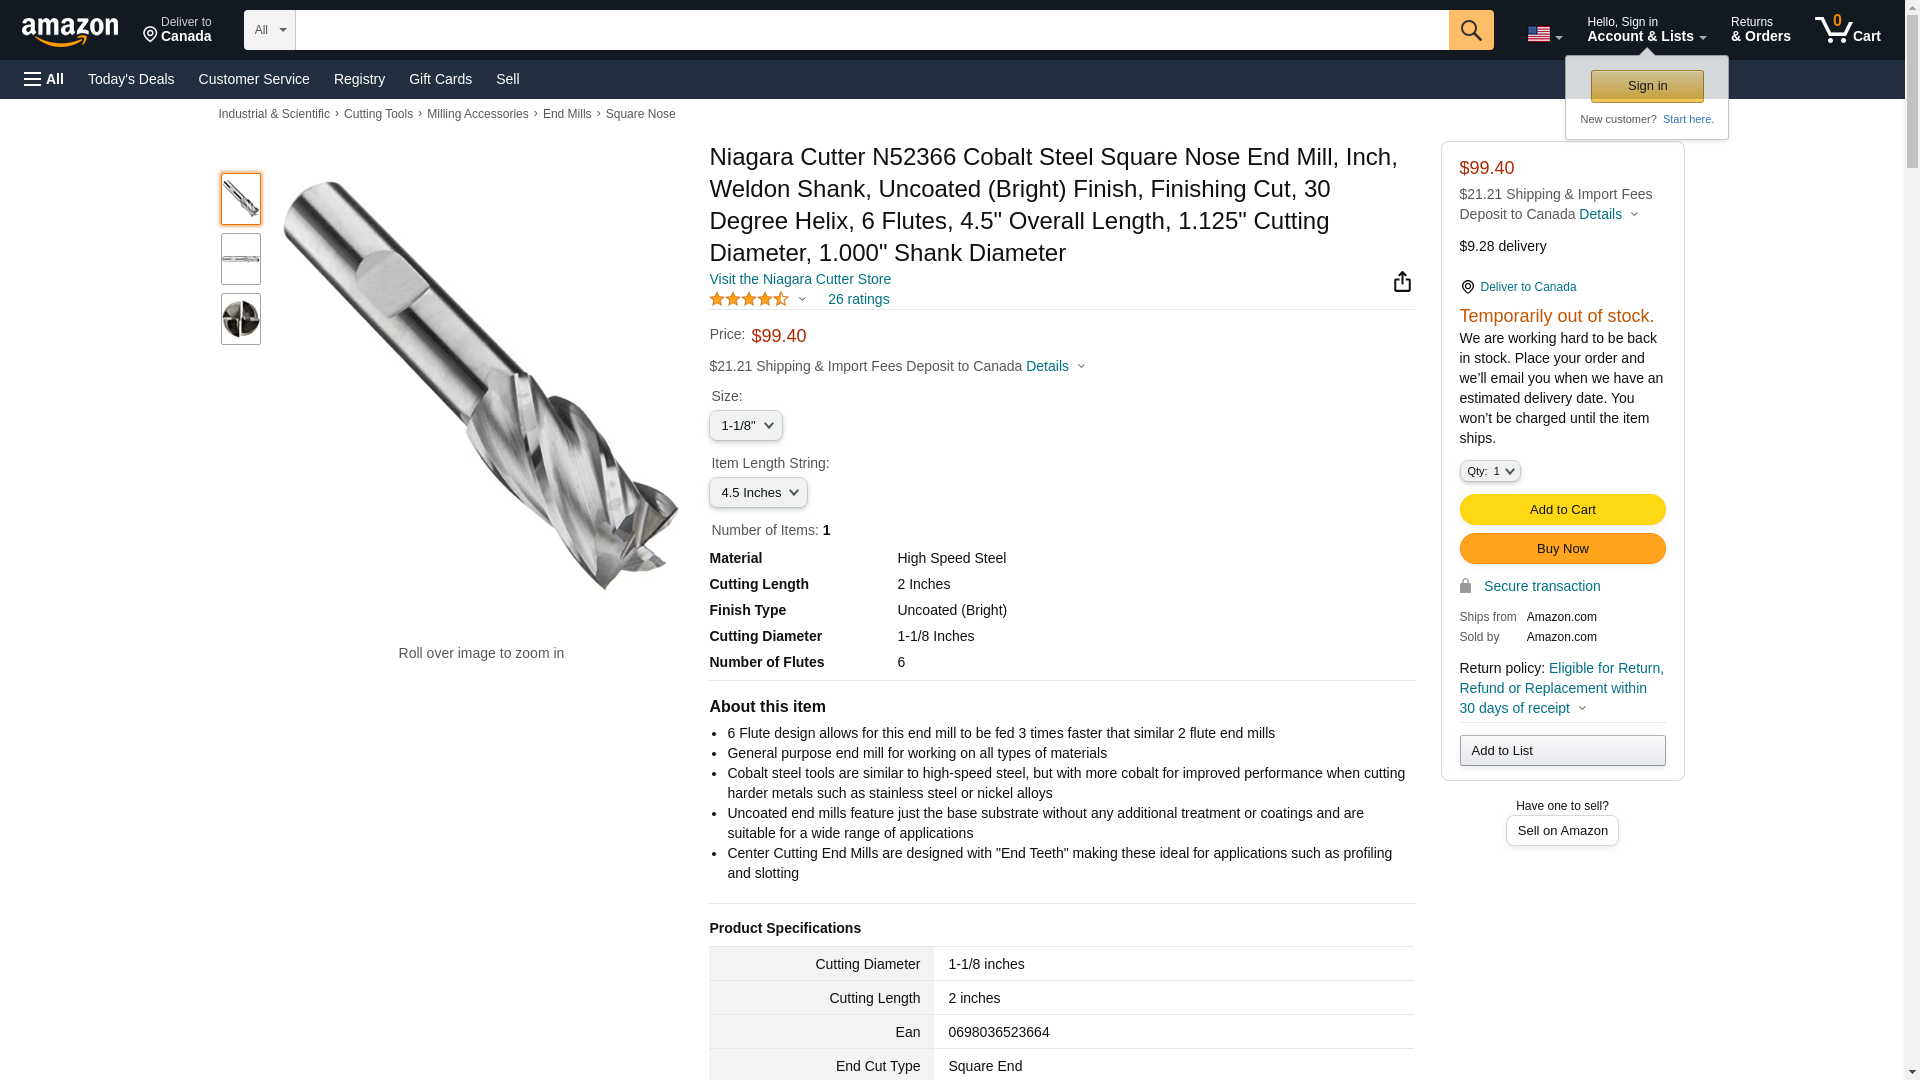The width and height of the screenshot is (1920, 1080).
Task: Click the Add to Cart button
Action: tap(1562, 510)
